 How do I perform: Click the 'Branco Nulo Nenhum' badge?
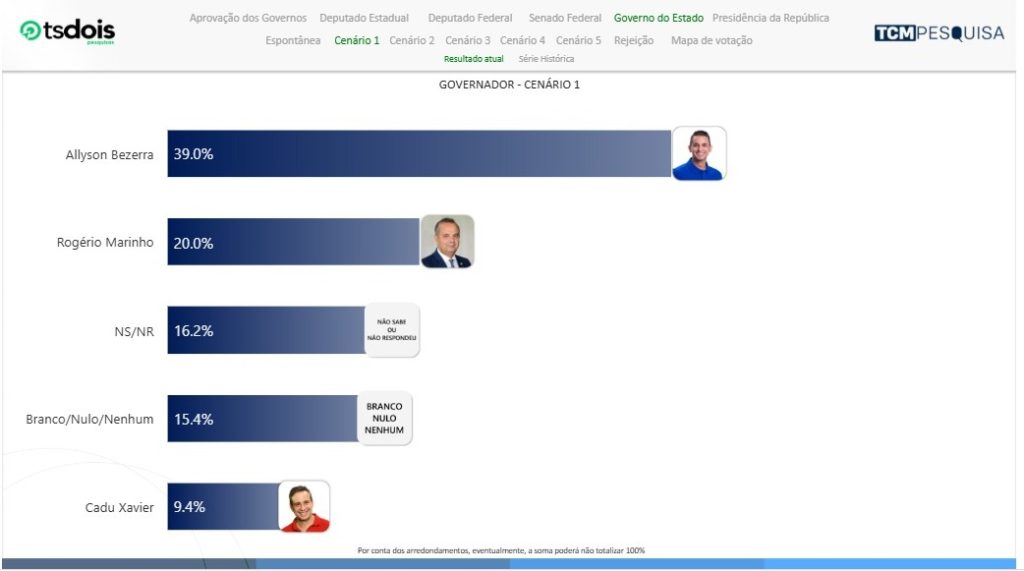point(385,418)
